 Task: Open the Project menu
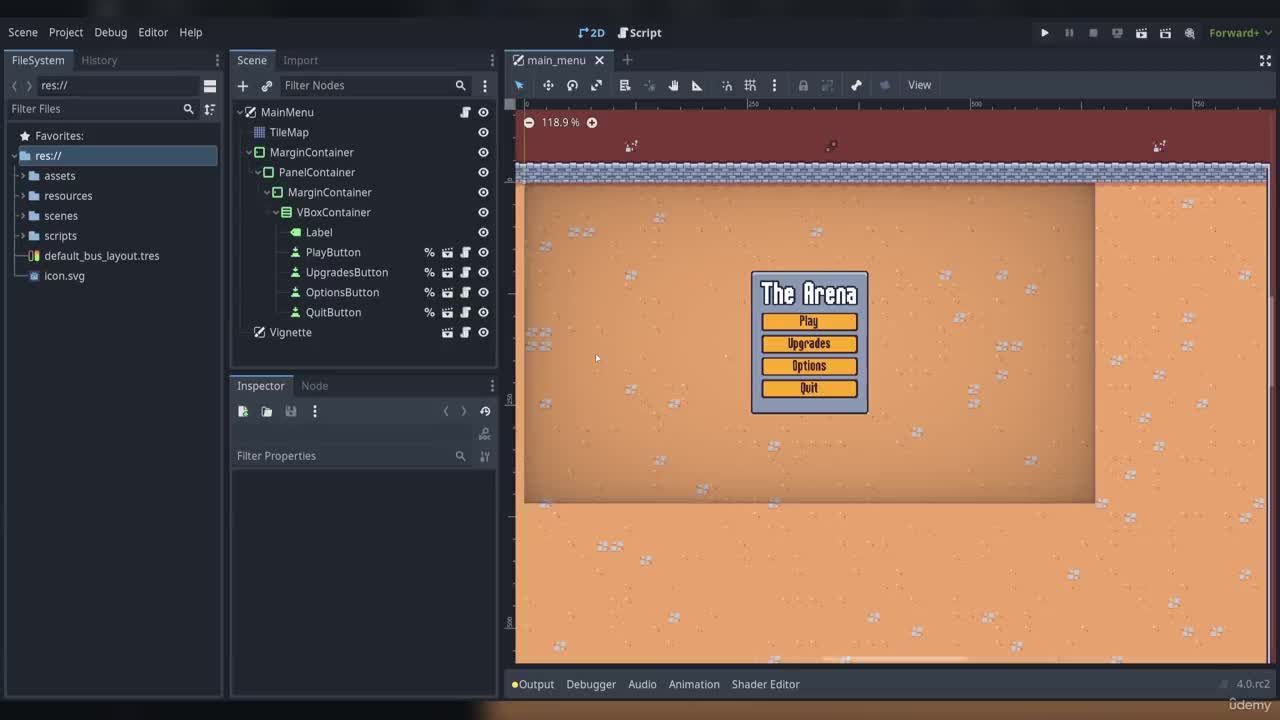point(66,33)
